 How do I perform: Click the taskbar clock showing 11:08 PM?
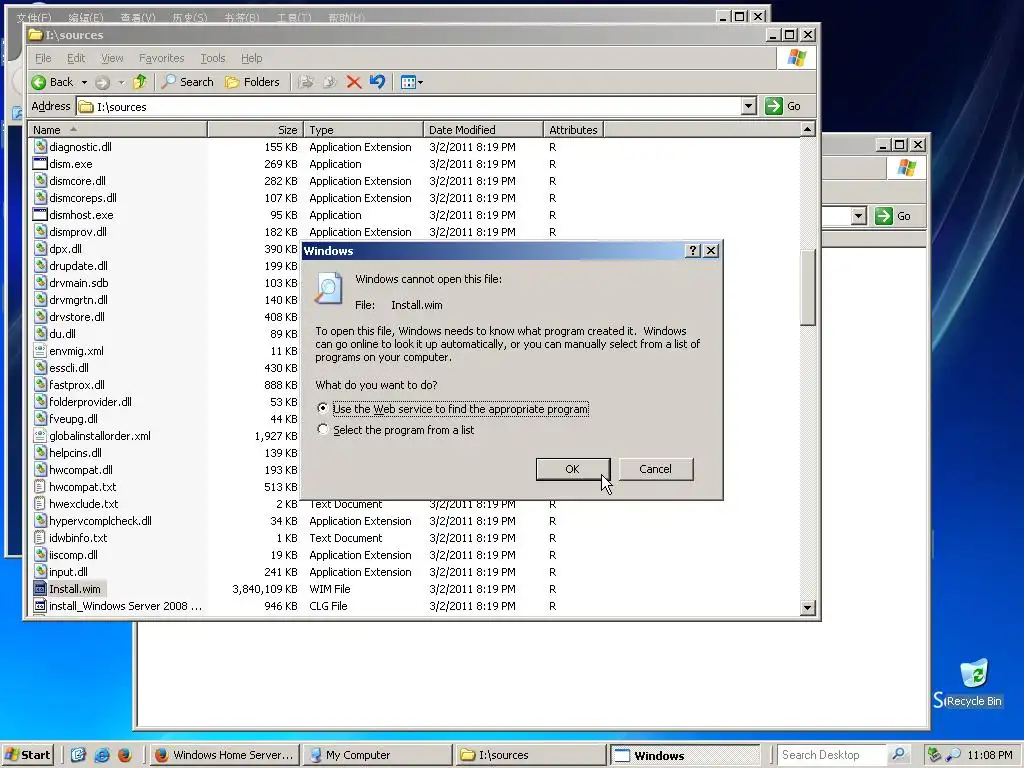point(989,755)
